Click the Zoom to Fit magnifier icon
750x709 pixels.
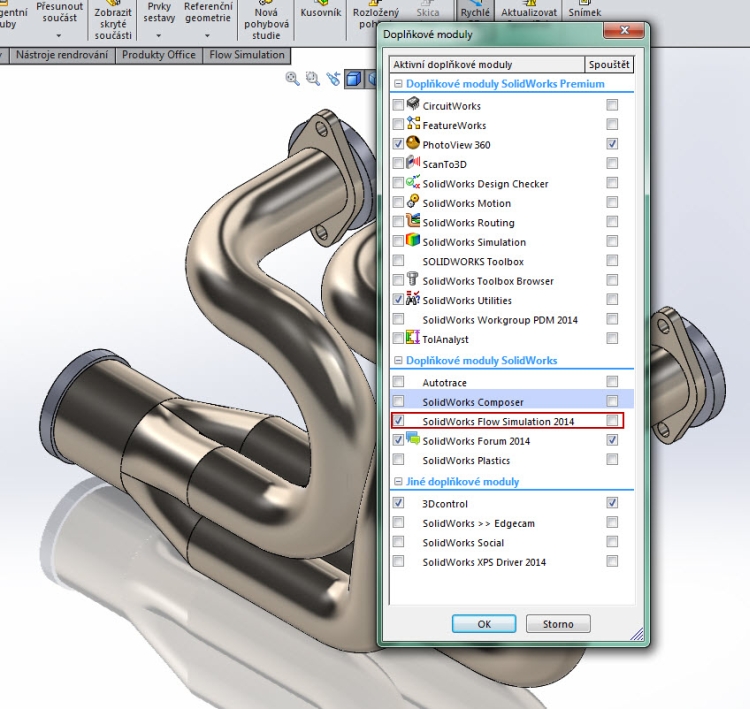pos(292,78)
